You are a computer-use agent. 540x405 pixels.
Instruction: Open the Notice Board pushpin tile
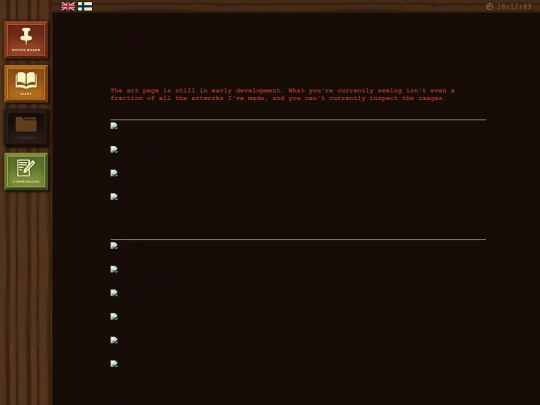26,40
